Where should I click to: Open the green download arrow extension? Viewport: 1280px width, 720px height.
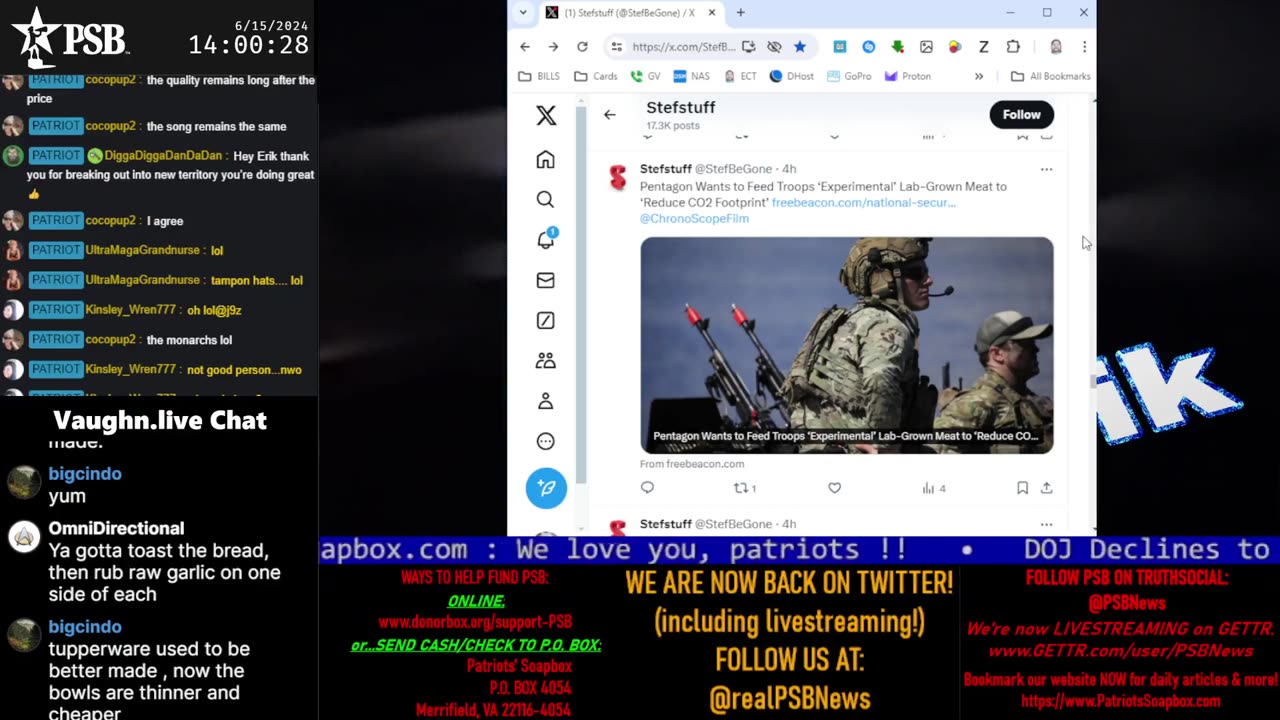pos(898,47)
